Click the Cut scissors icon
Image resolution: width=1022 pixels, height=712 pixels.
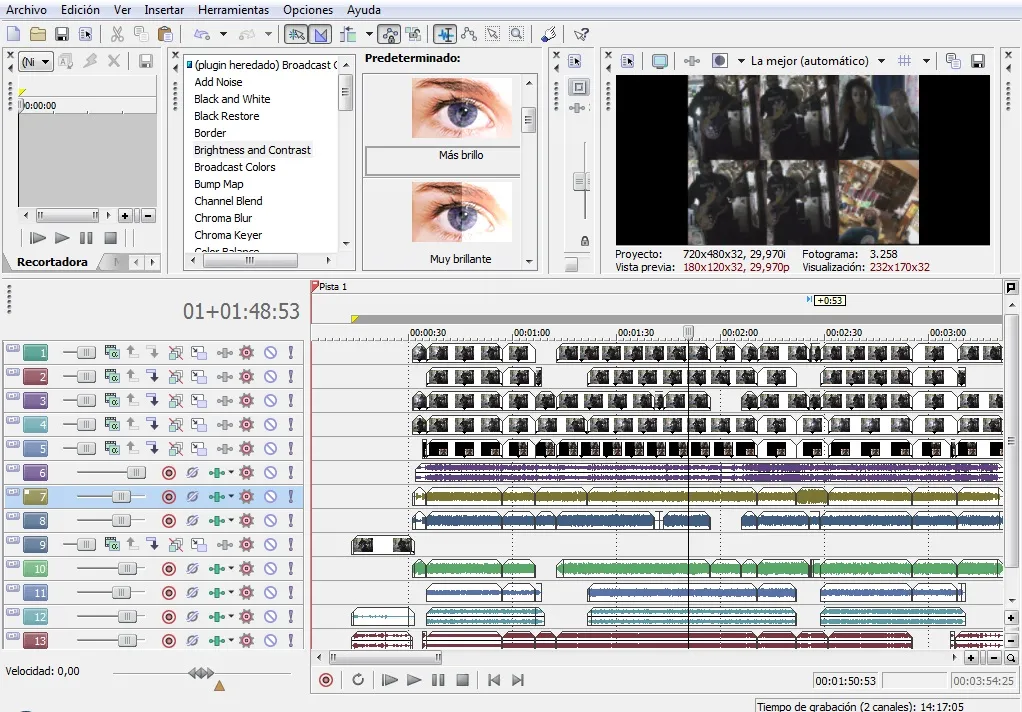click(x=118, y=34)
